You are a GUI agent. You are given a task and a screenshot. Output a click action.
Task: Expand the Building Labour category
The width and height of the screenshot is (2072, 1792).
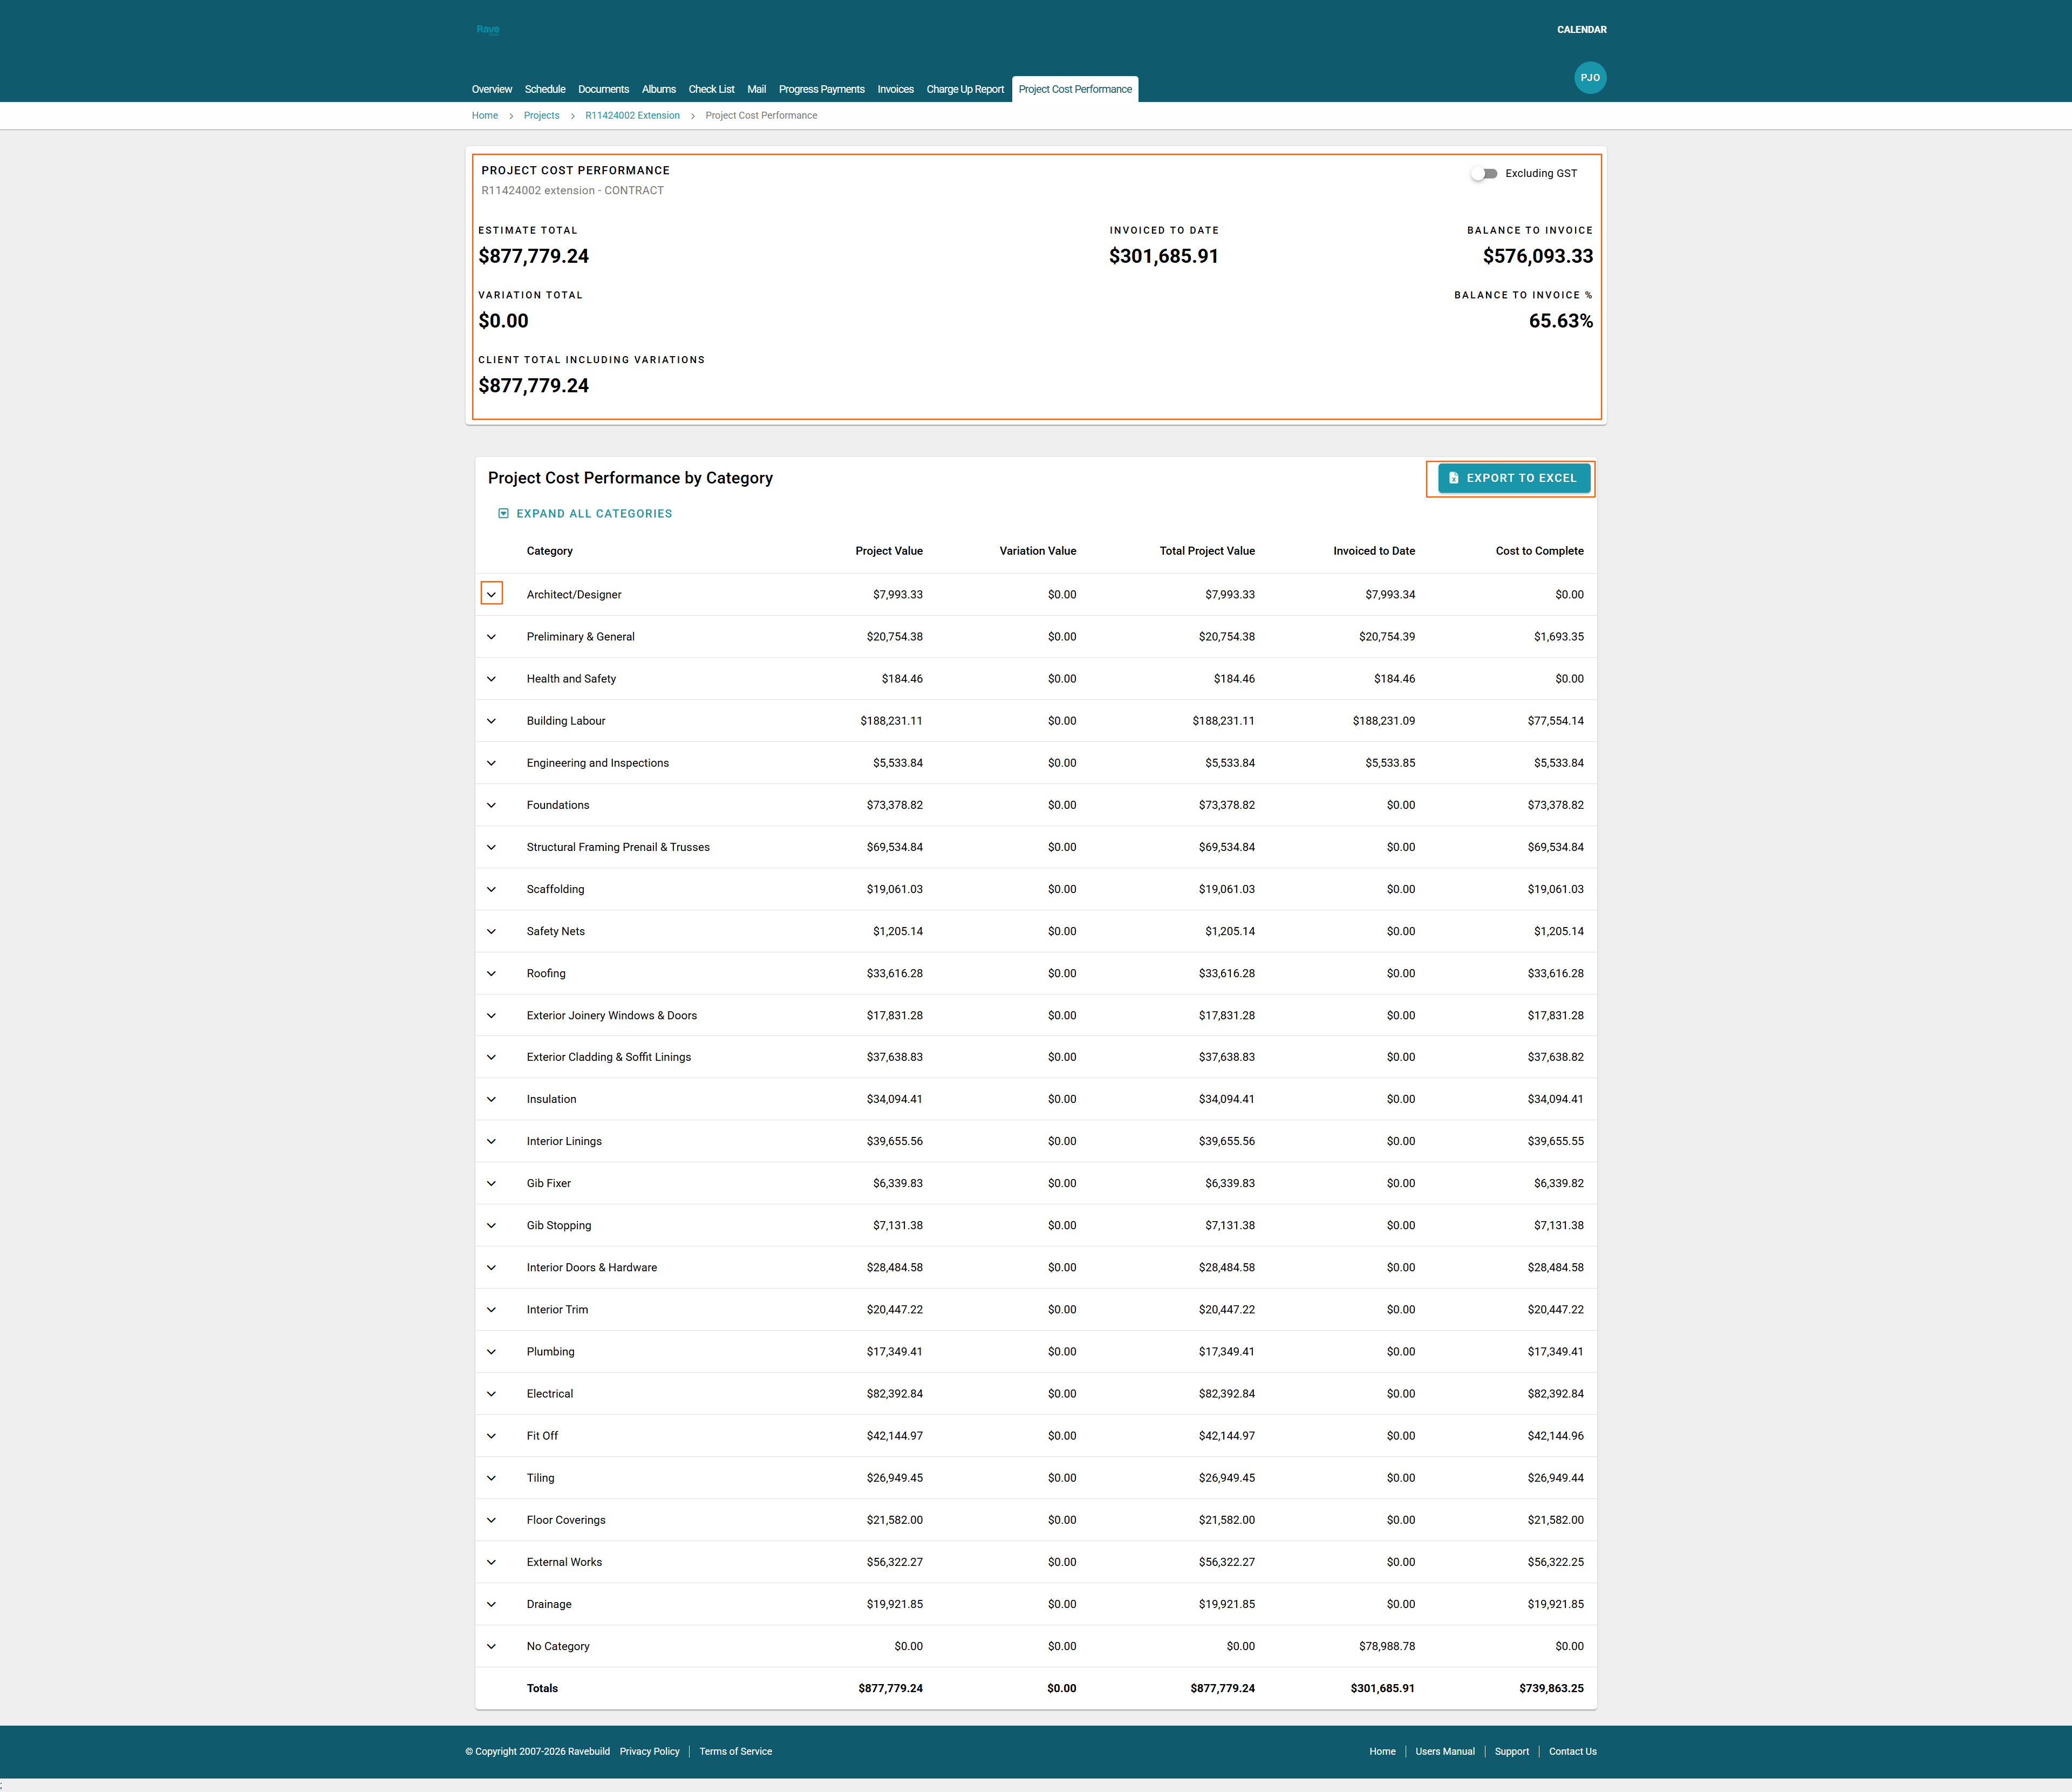pos(491,721)
